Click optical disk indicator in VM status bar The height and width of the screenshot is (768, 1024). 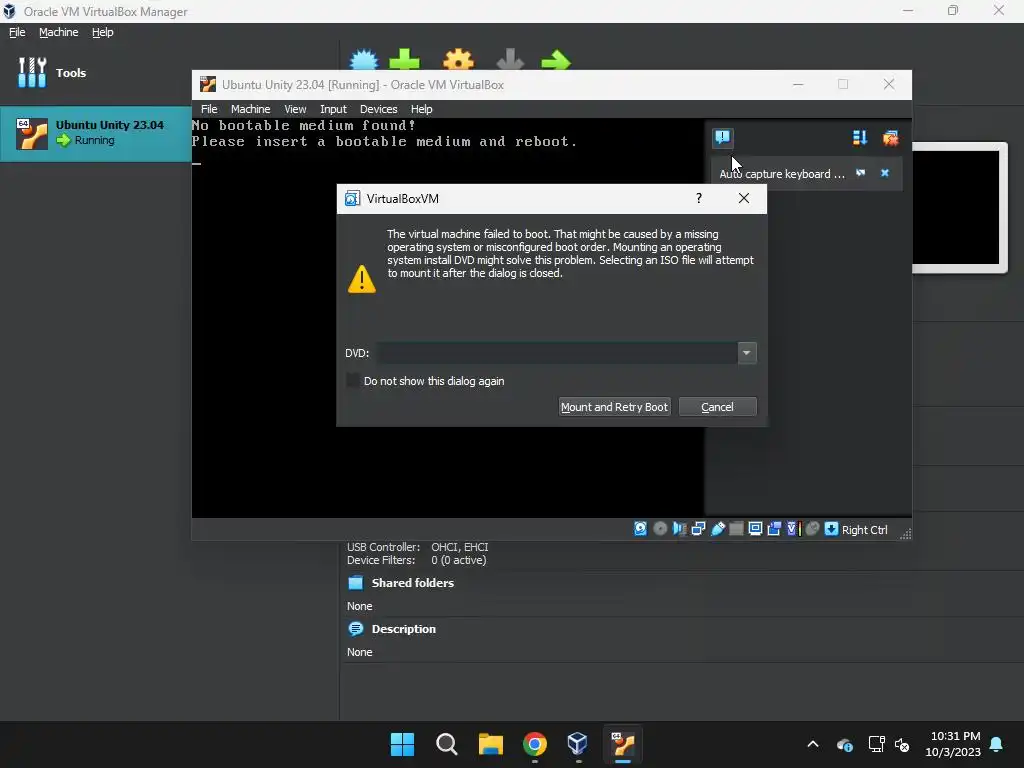click(x=660, y=529)
